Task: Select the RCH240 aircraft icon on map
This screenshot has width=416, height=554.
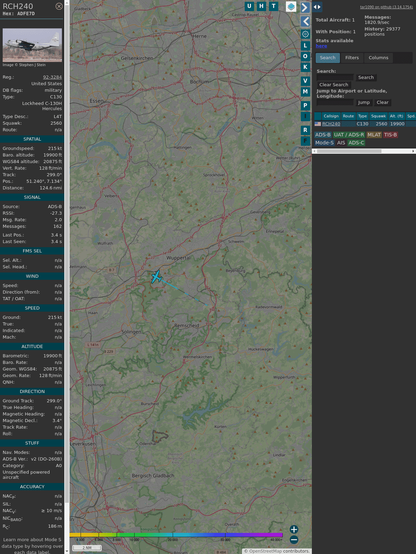Action: pyautogui.click(x=156, y=277)
